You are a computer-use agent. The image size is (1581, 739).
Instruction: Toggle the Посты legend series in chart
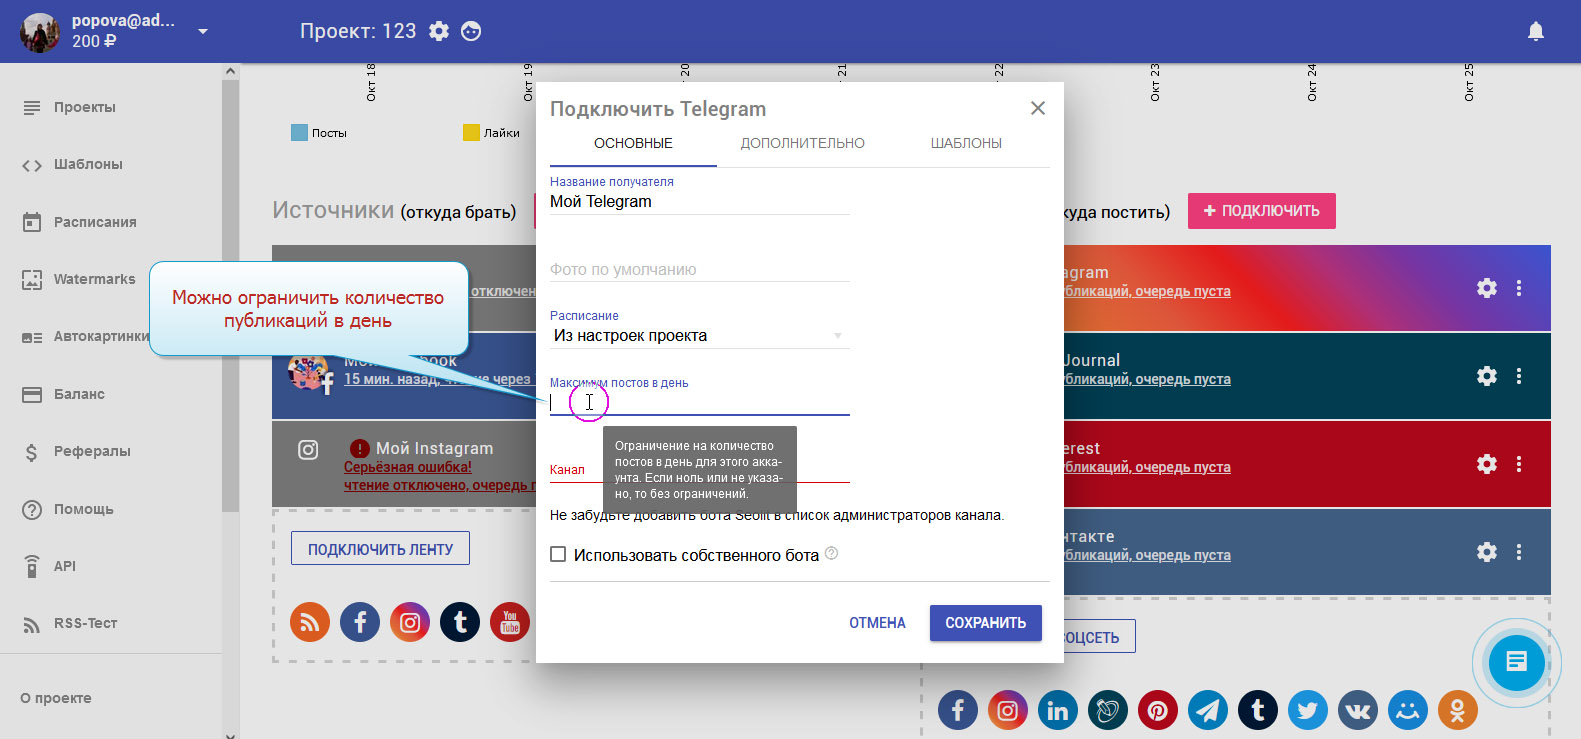pos(319,133)
